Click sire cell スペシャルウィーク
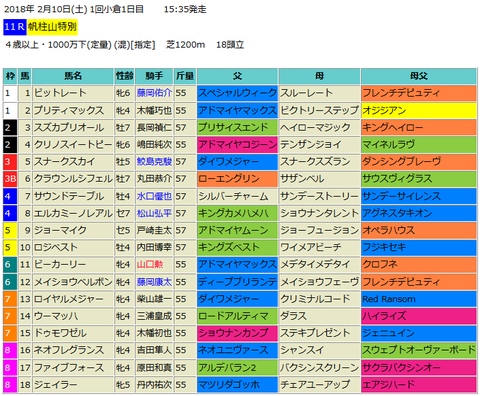The height and width of the screenshot is (396, 480). click(x=237, y=93)
